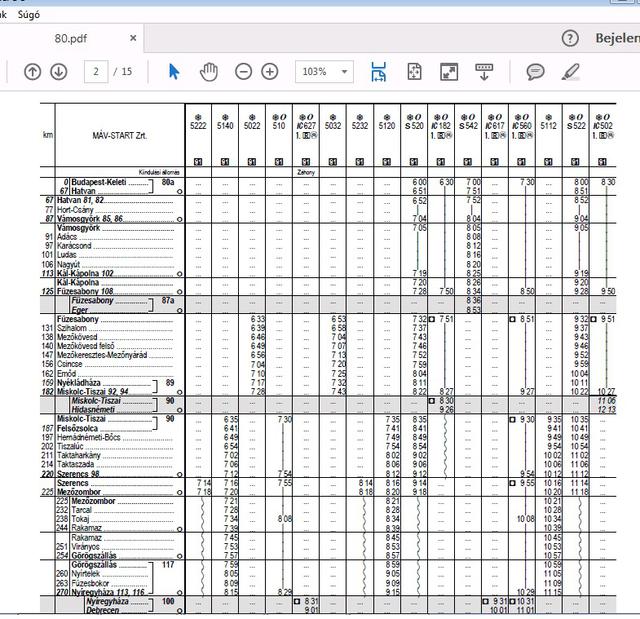Screen dimensions: 640x619
Task: Click the km column header
Action: point(48,135)
